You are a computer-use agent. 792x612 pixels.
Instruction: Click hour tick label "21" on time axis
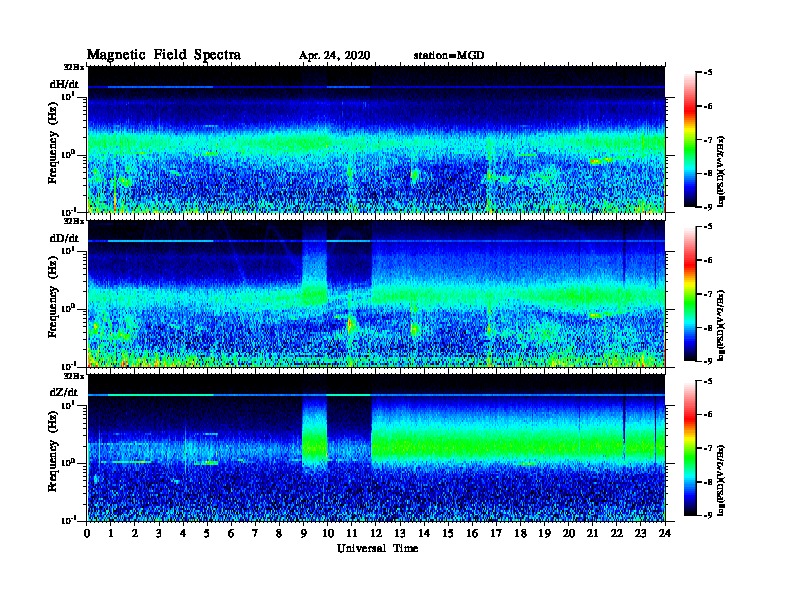coord(592,534)
